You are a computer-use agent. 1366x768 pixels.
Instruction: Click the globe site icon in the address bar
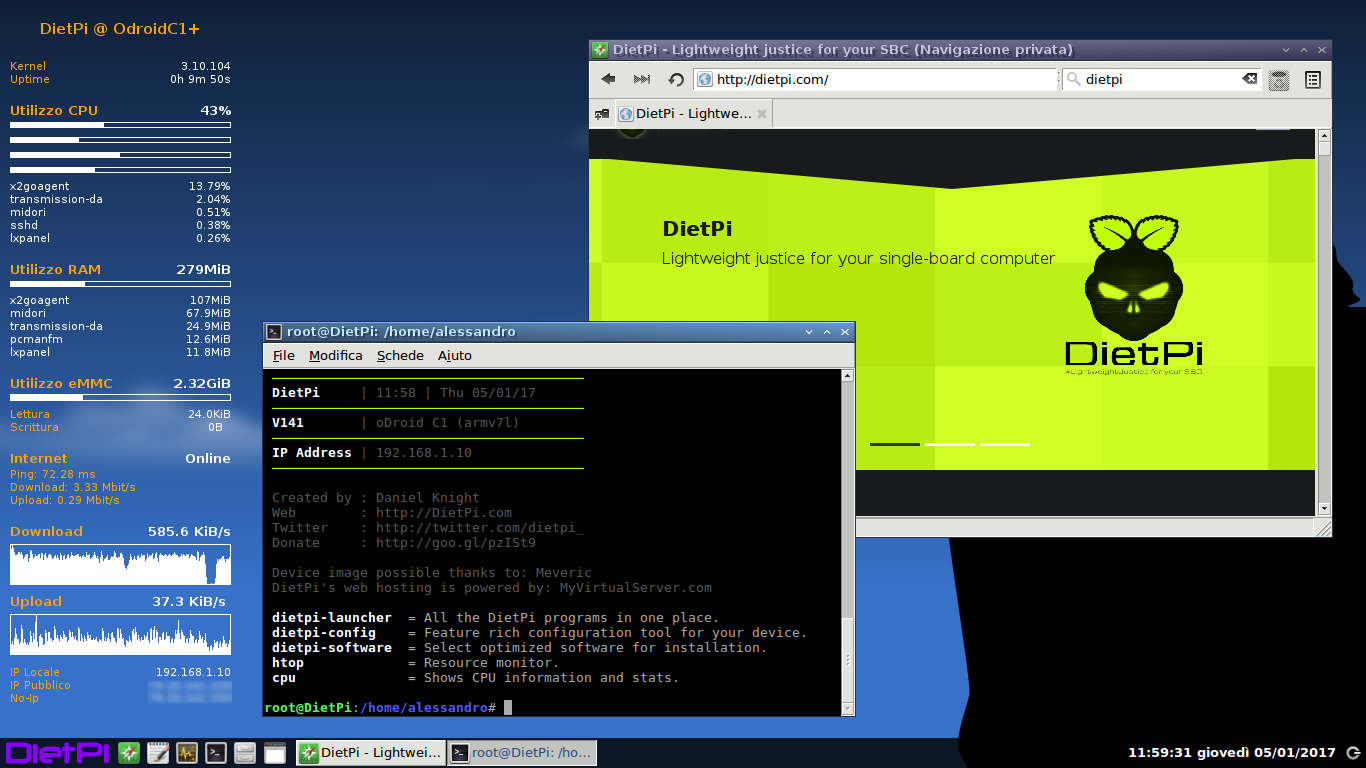pos(704,79)
